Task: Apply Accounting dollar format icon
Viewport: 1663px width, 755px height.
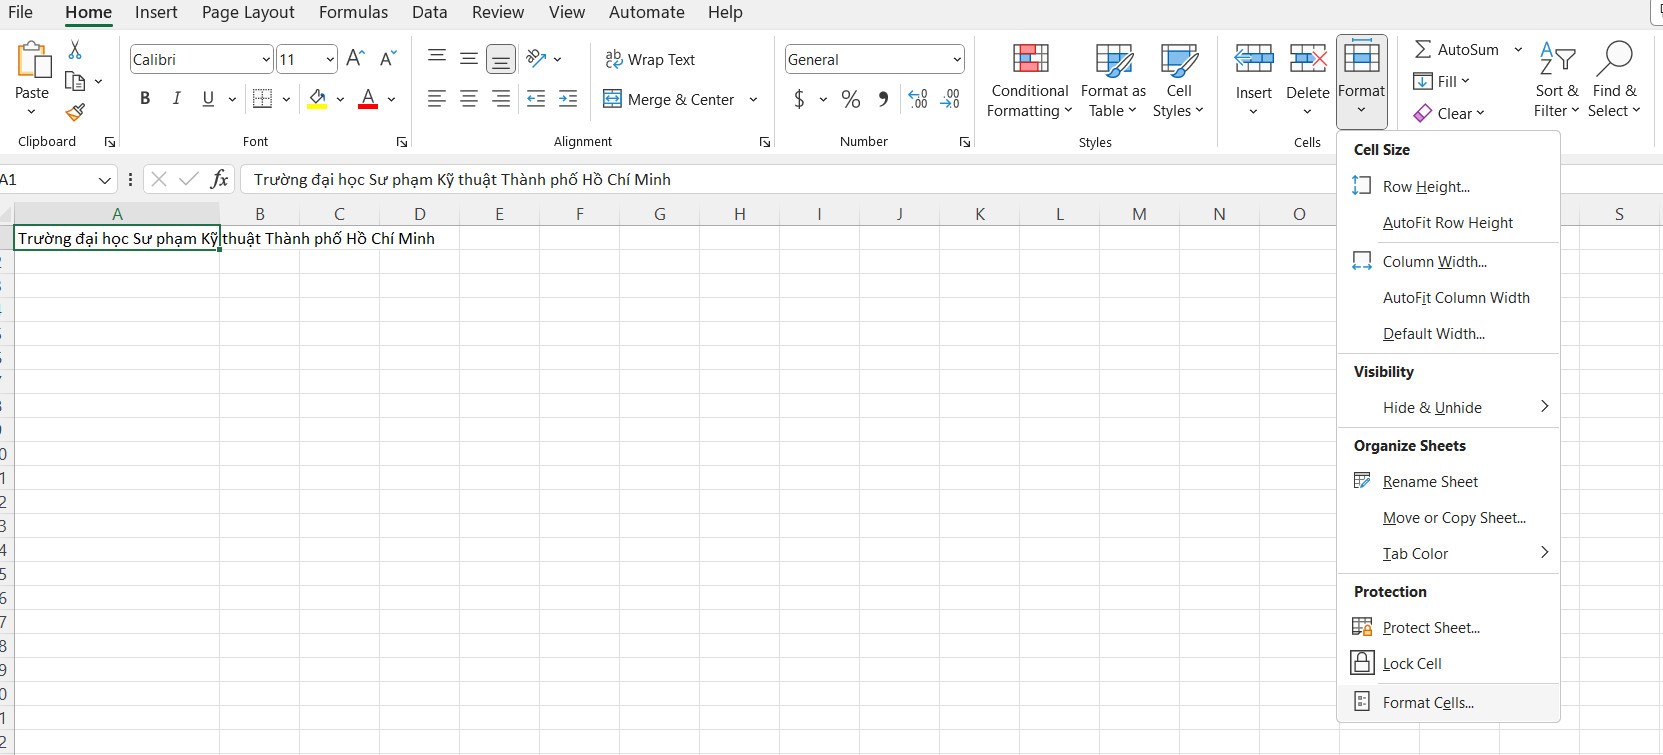Action: pos(799,99)
